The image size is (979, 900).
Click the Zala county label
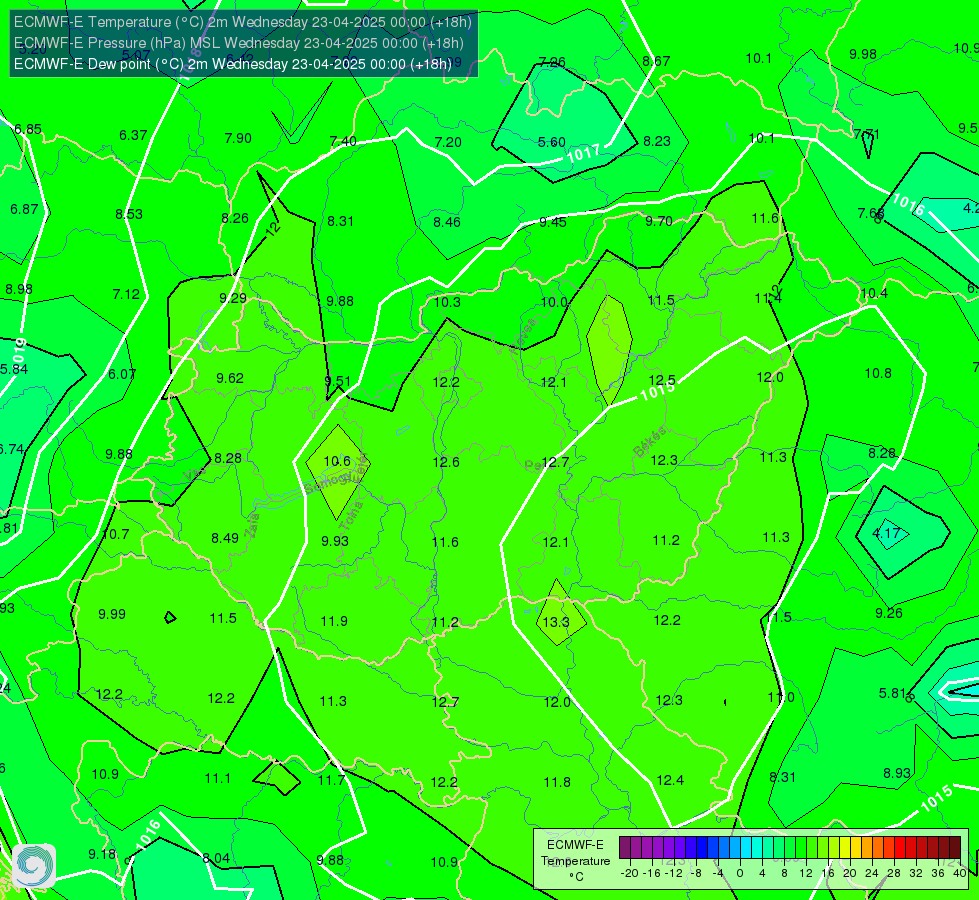pyautogui.click(x=253, y=525)
